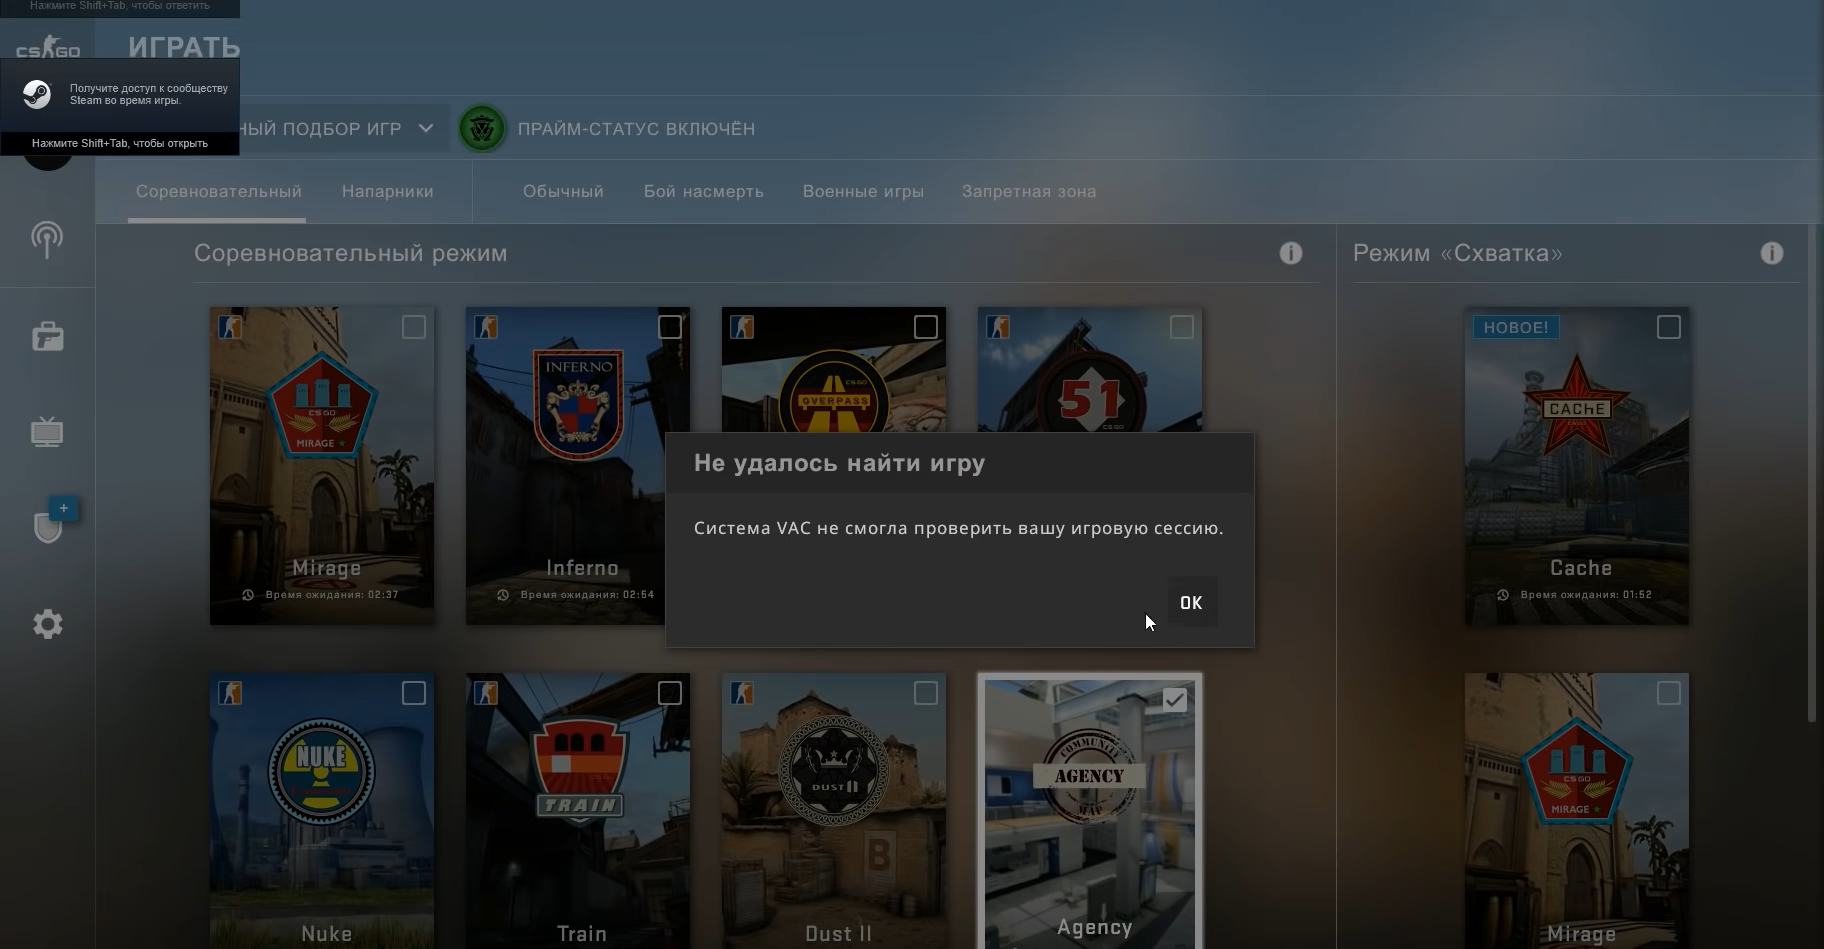The image size is (1824, 949).
Task: Click ПРАЙМ-СТАТУС ВКЛЮЧЁН label
Action: click(636, 129)
